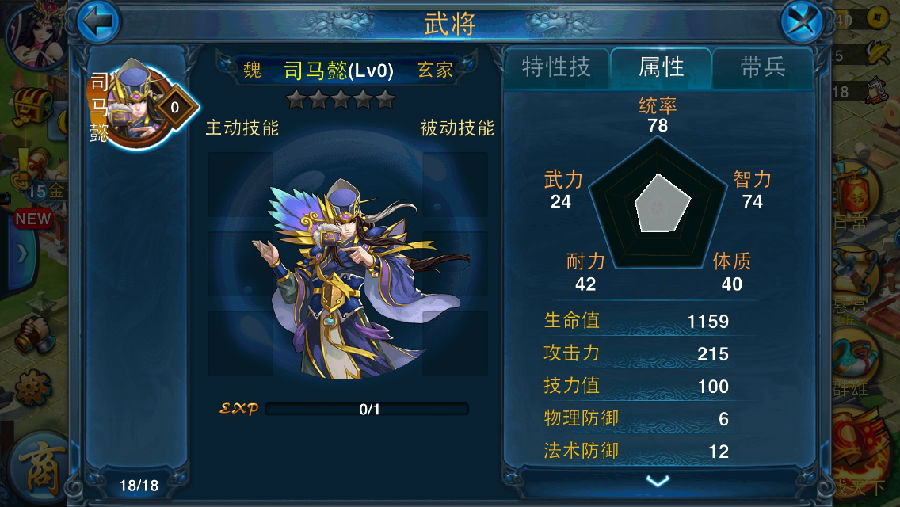This screenshot has height=507, width=900.
Task: Click the attribute pentagon radar chart
Action: pos(658,204)
